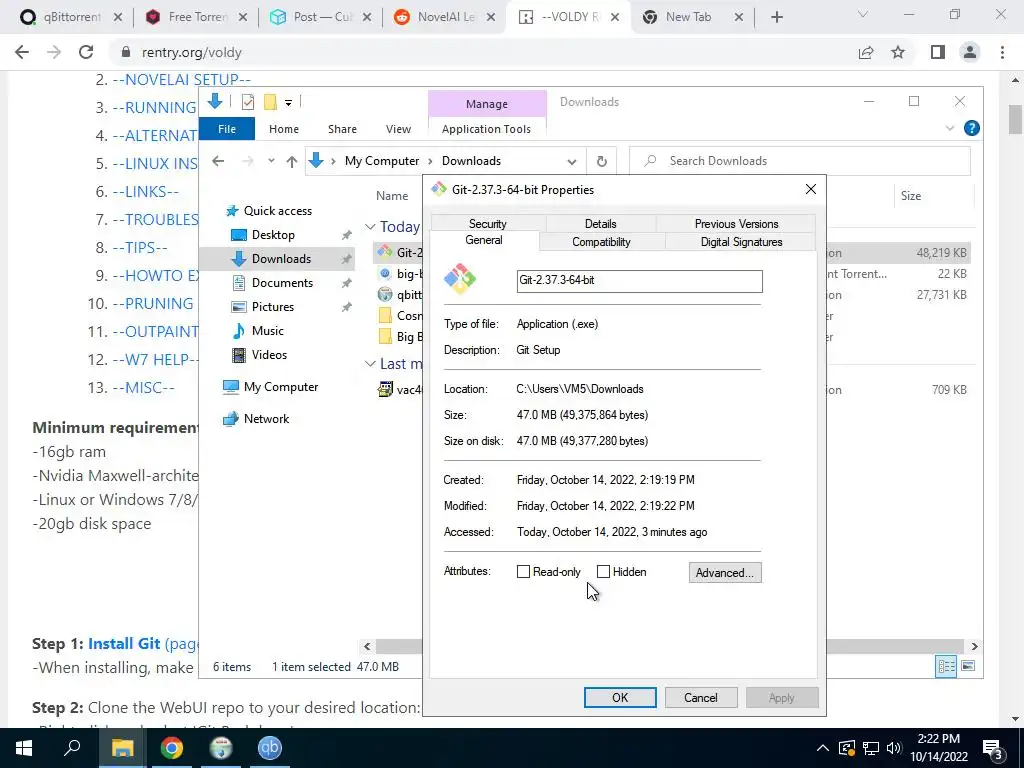The image size is (1024, 768).
Task: Open Explorer help icon
Action: coord(971,128)
